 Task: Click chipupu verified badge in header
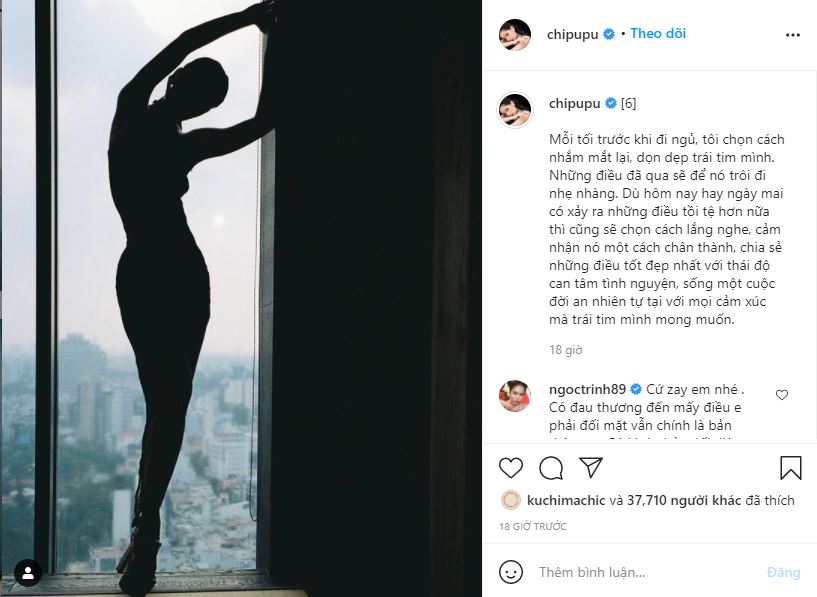(x=609, y=34)
